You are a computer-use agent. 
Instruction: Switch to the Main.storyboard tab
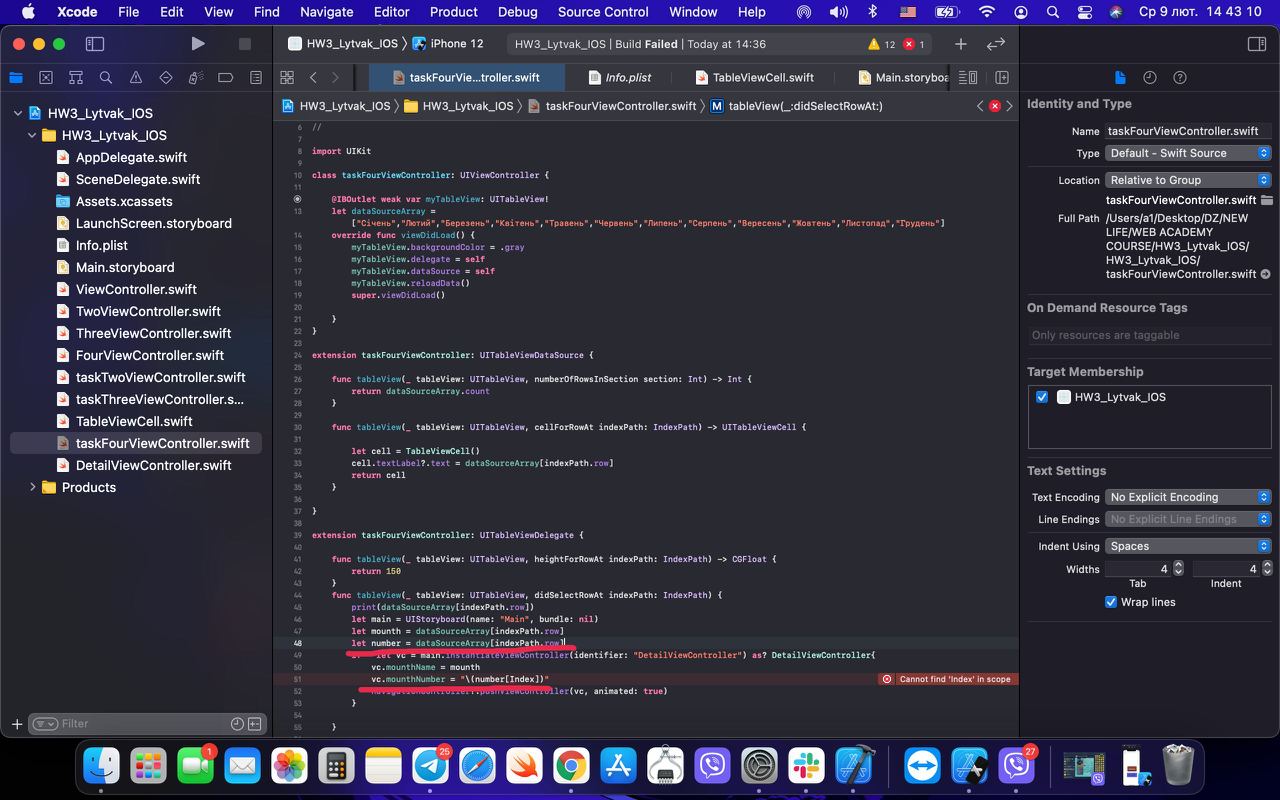902,77
